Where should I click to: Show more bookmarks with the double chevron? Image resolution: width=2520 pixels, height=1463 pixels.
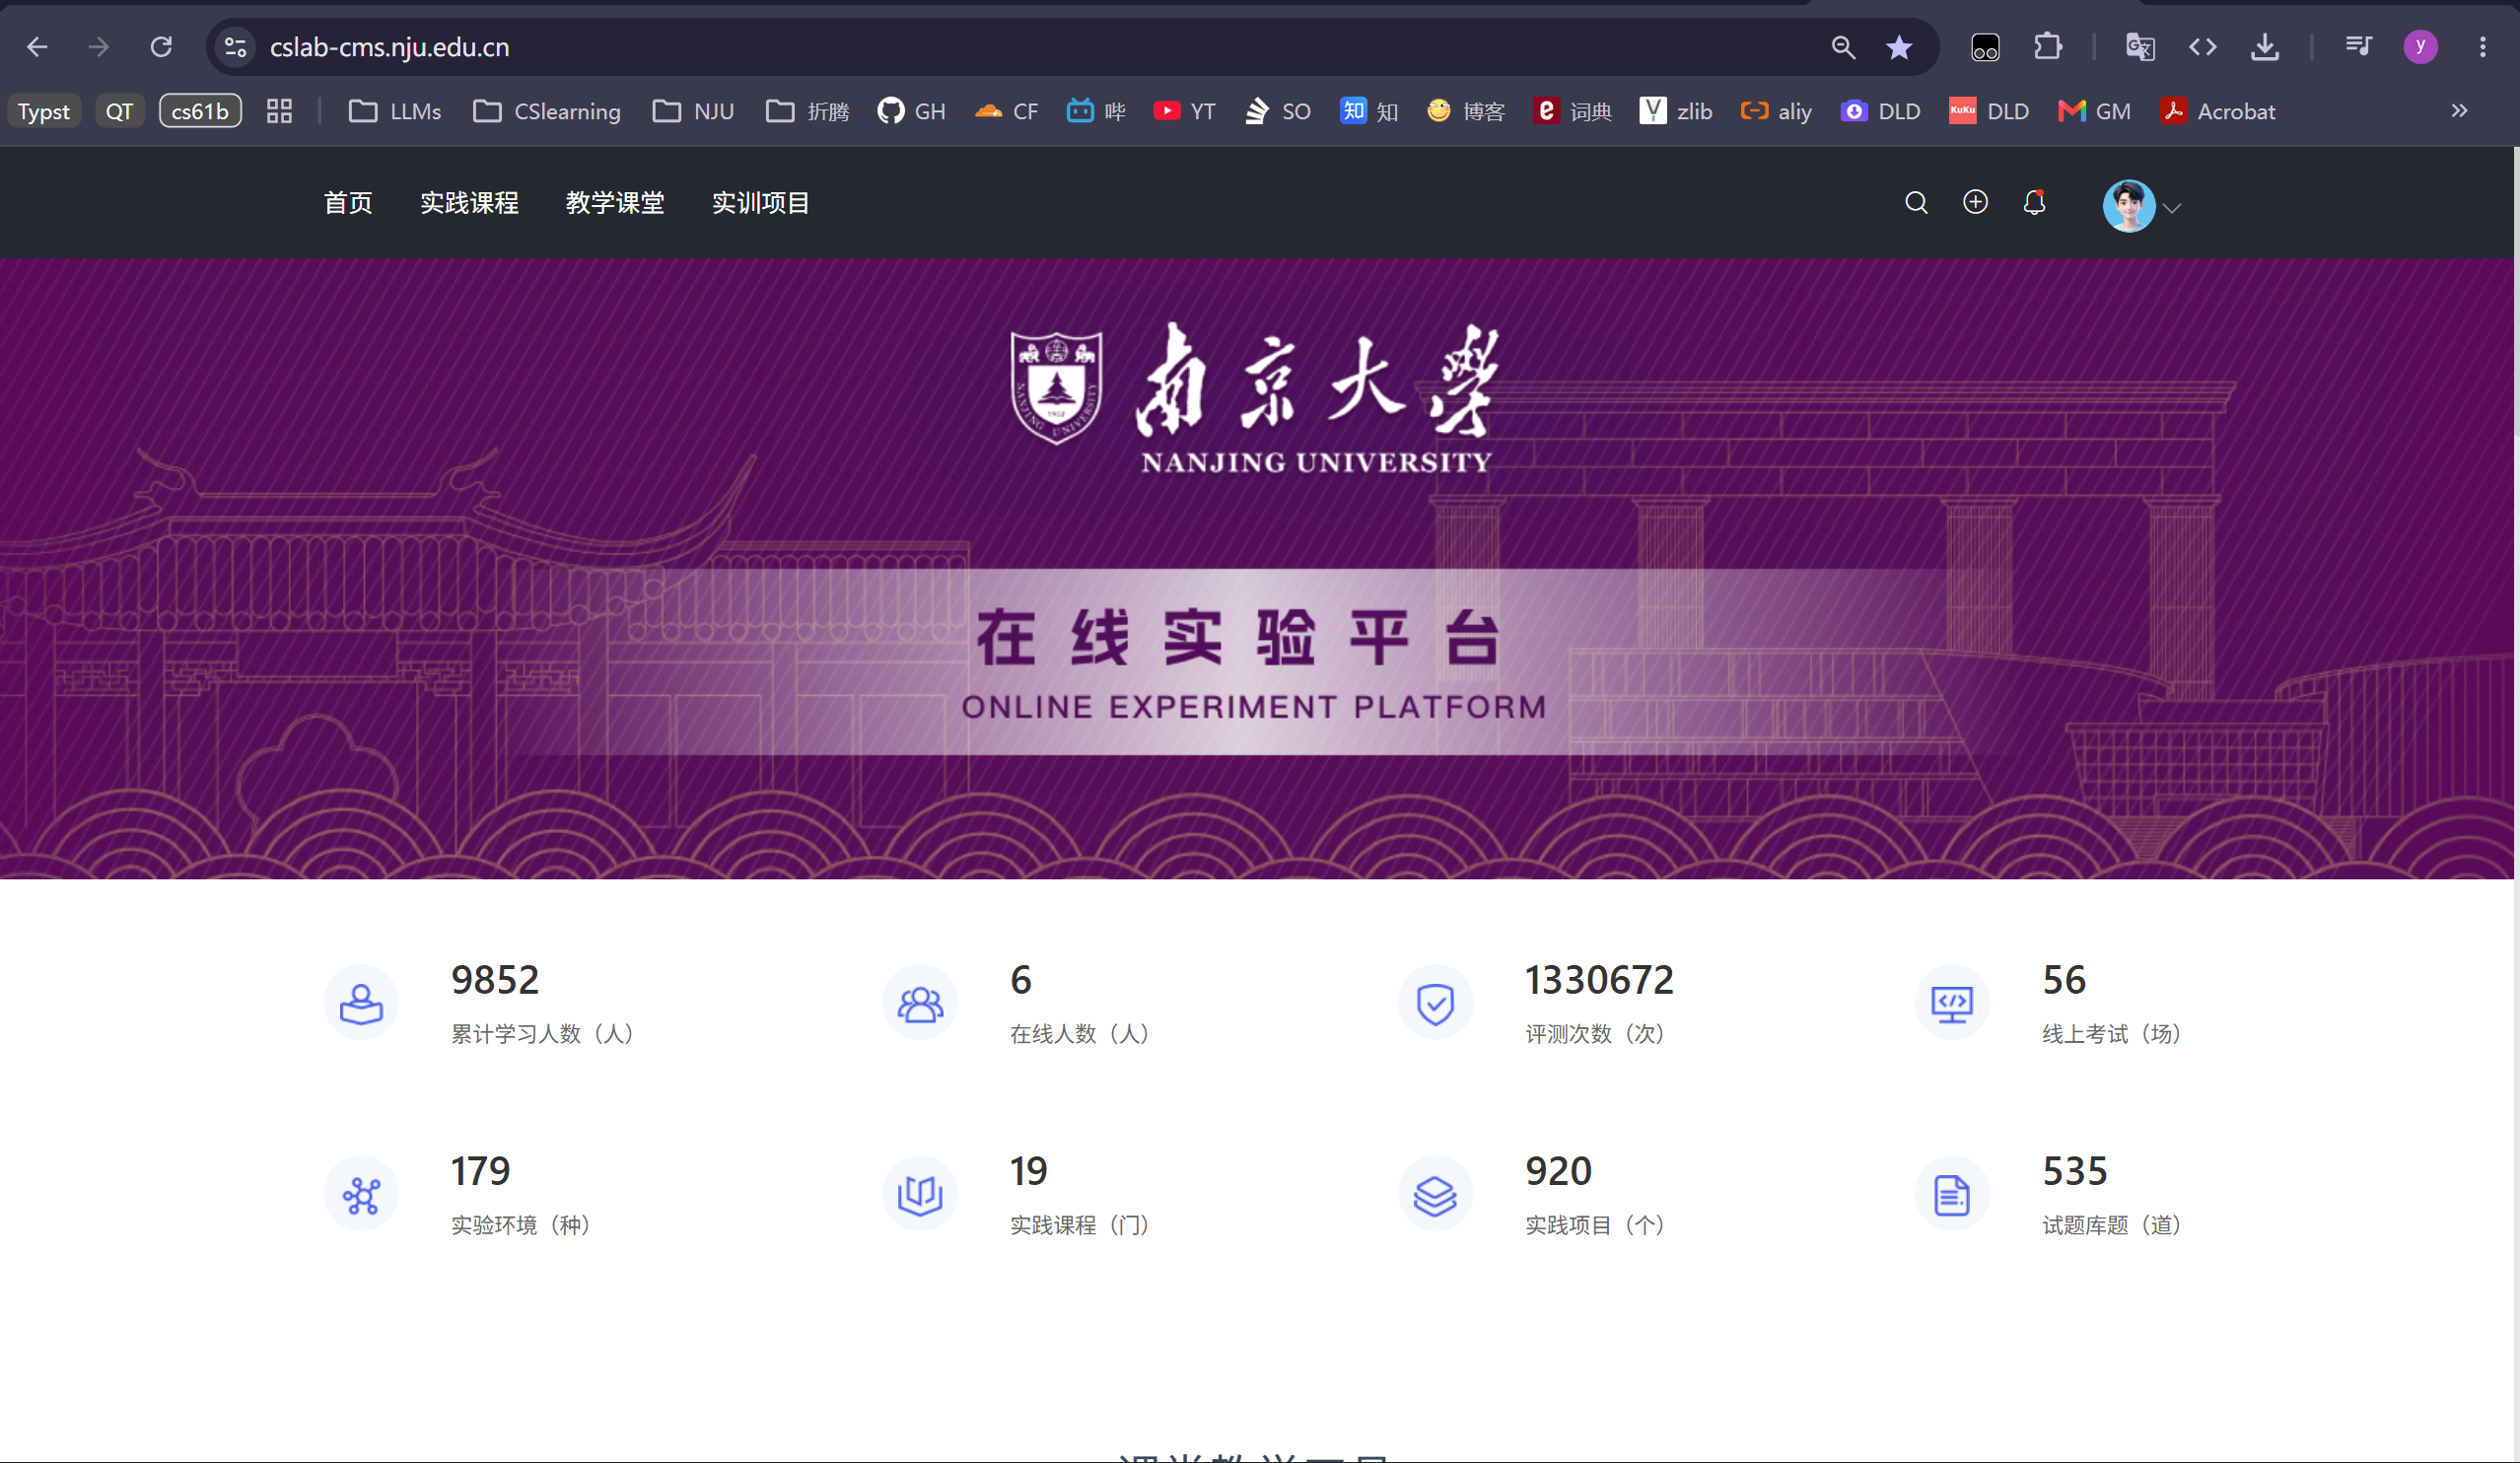click(x=2459, y=111)
